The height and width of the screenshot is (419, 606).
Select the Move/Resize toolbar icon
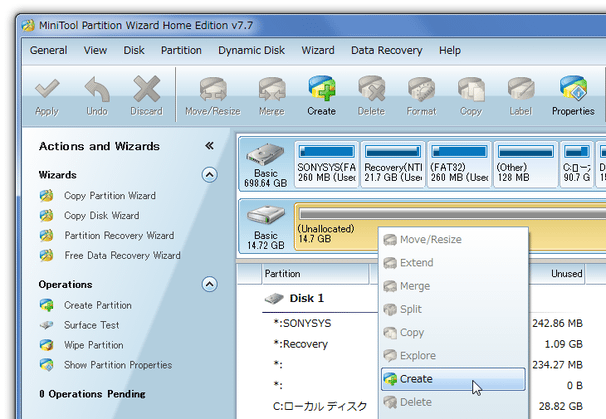[213, 90]
